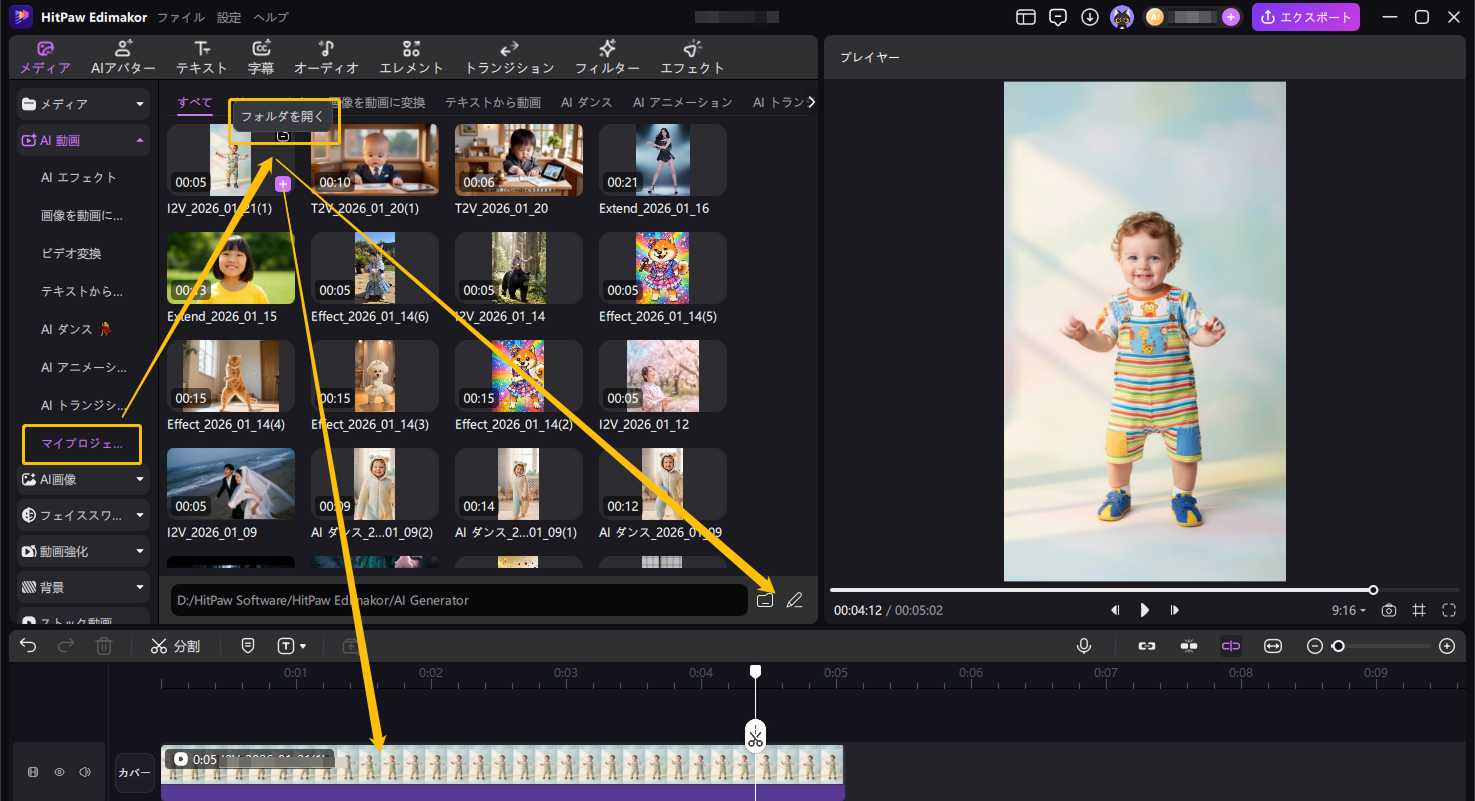Click the pencil edit path icon
The image size is (1475, 801).
click(795, 600)
